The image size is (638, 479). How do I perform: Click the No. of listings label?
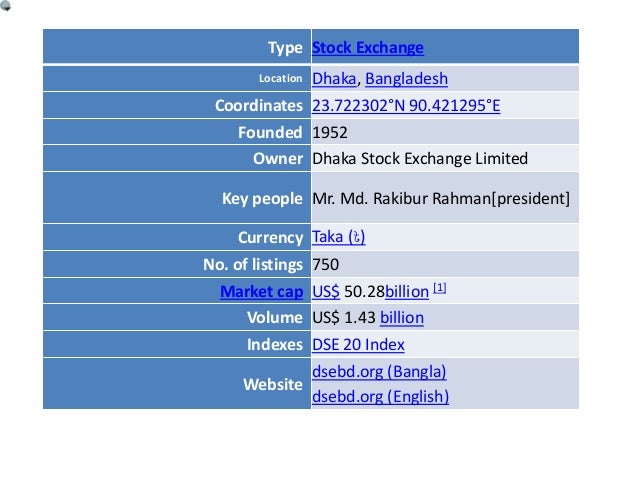coord(253,265)
